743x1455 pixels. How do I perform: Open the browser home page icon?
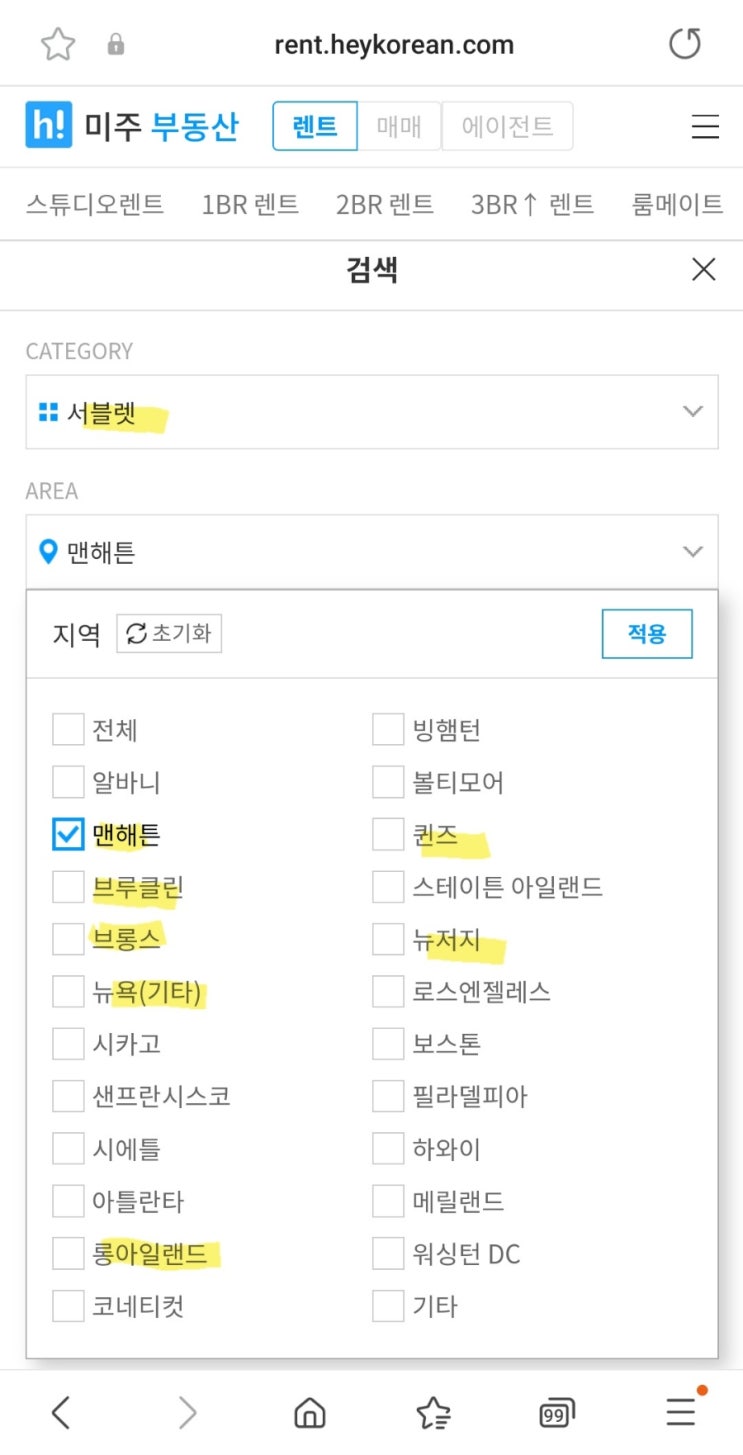pyautogui.click(x=310, y=1412)
